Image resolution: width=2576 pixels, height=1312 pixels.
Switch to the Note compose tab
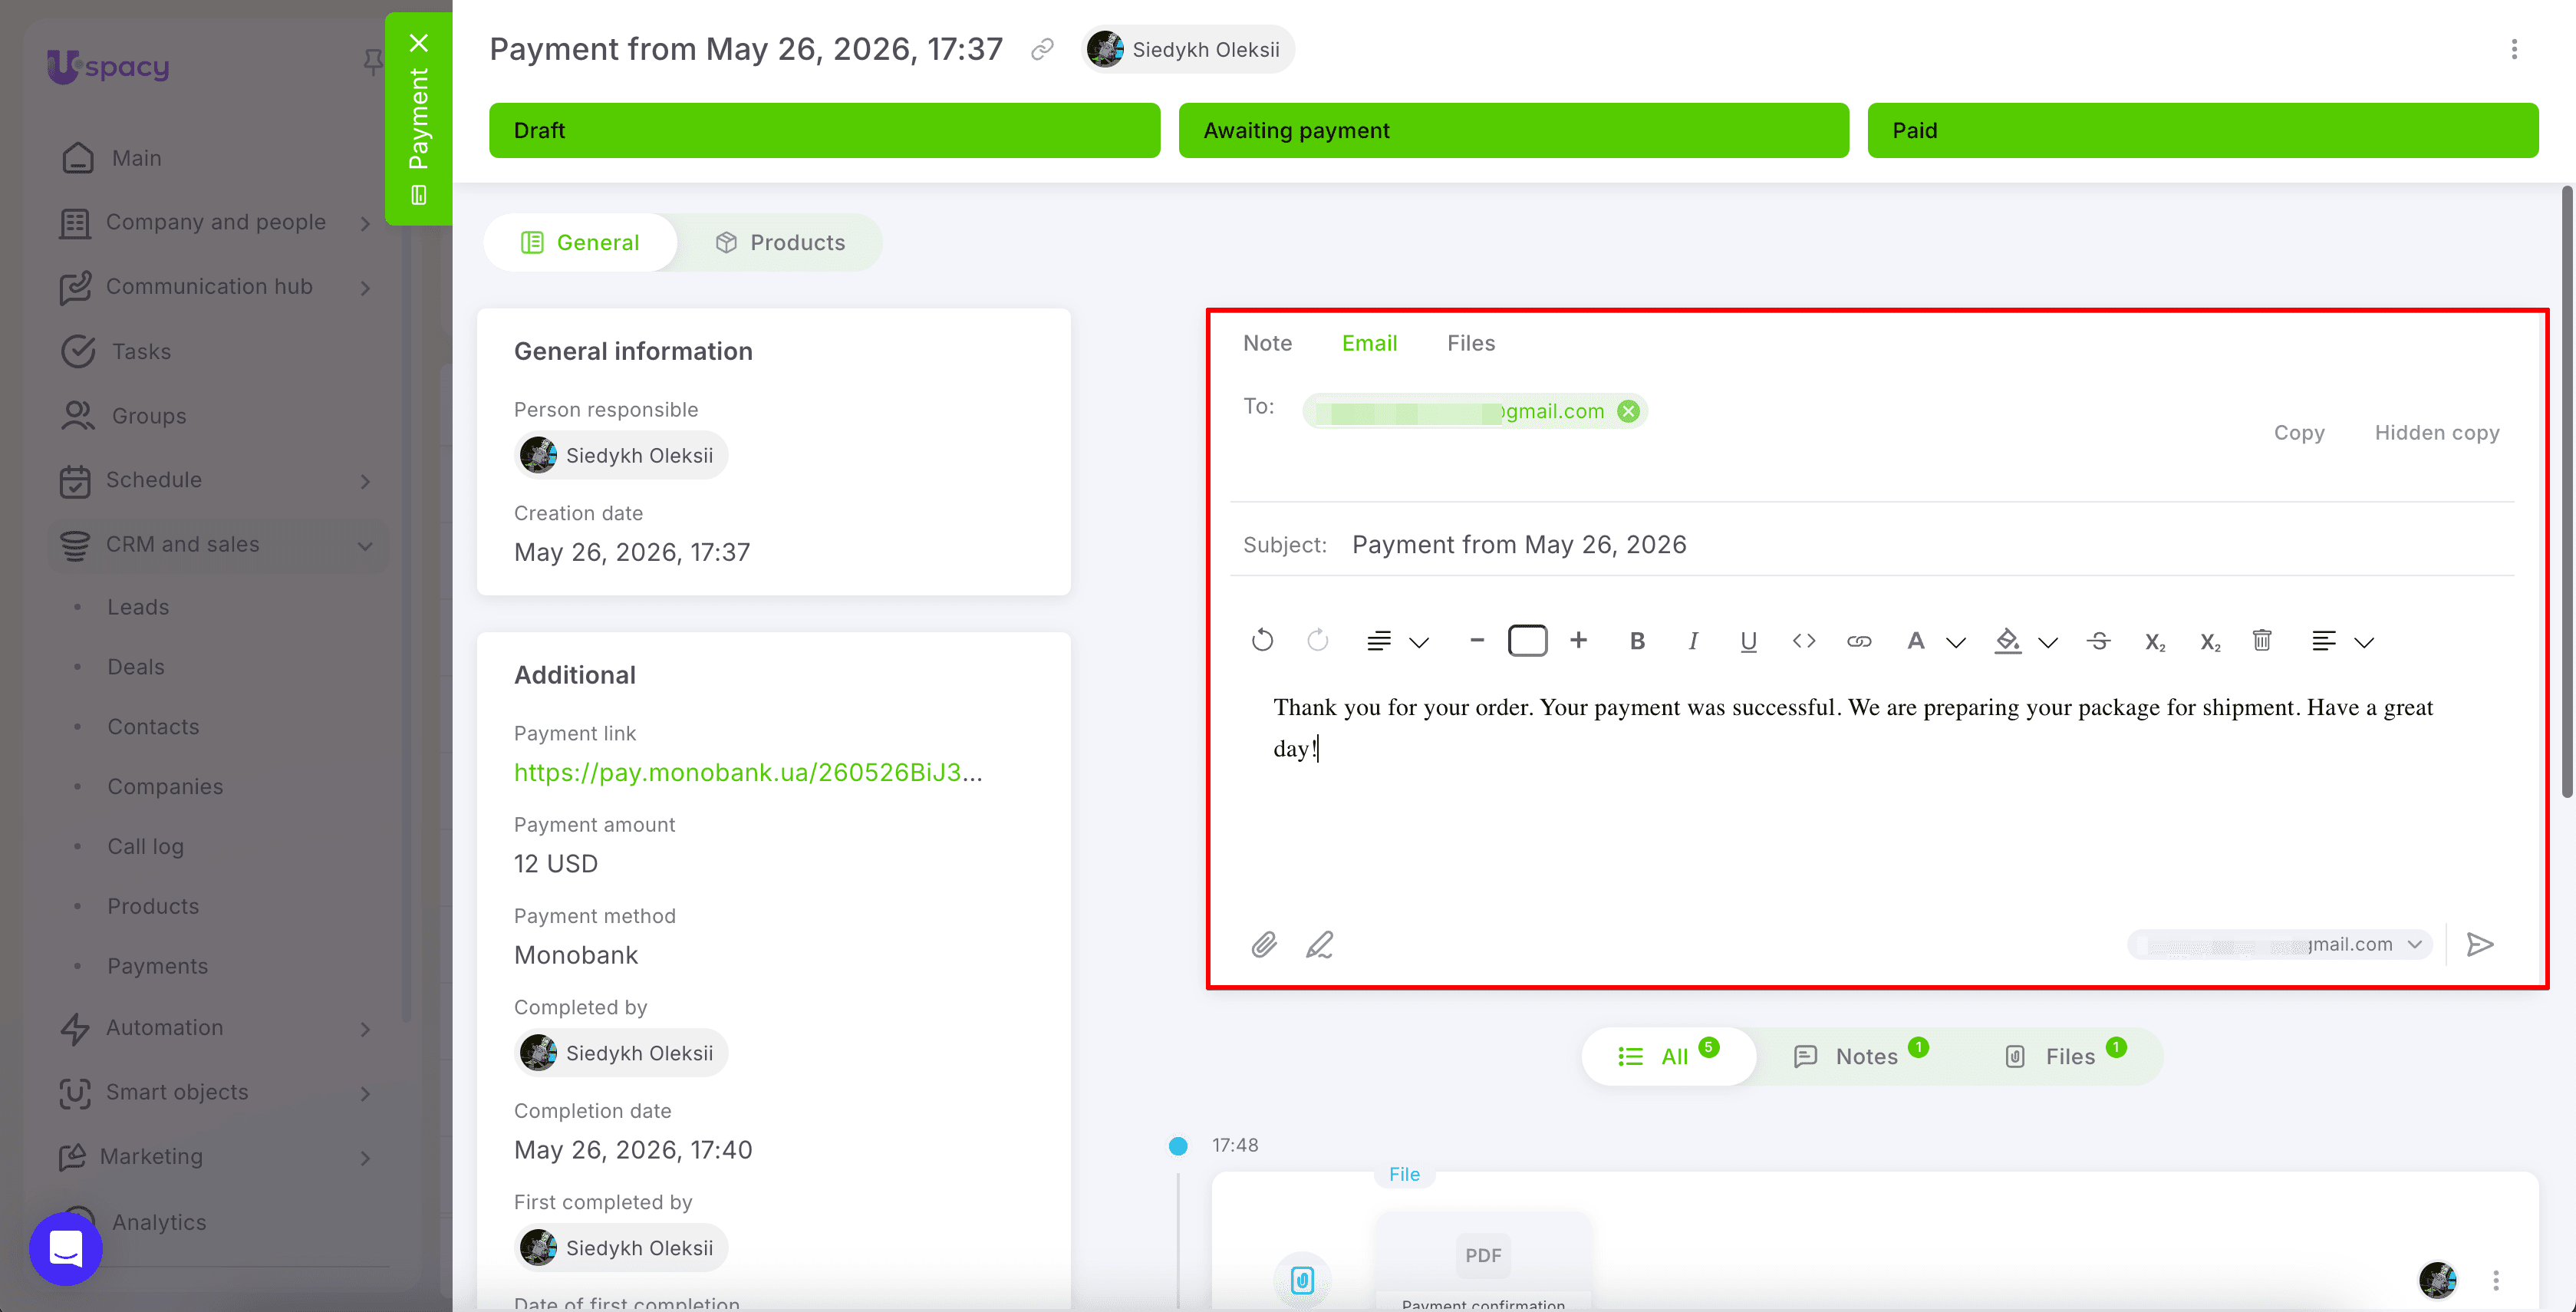point(1267,343)
